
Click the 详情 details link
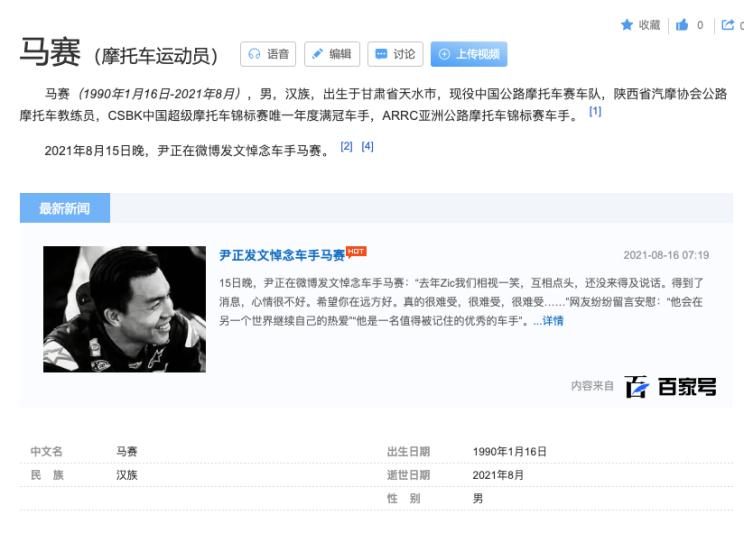[x=553, y=321]
